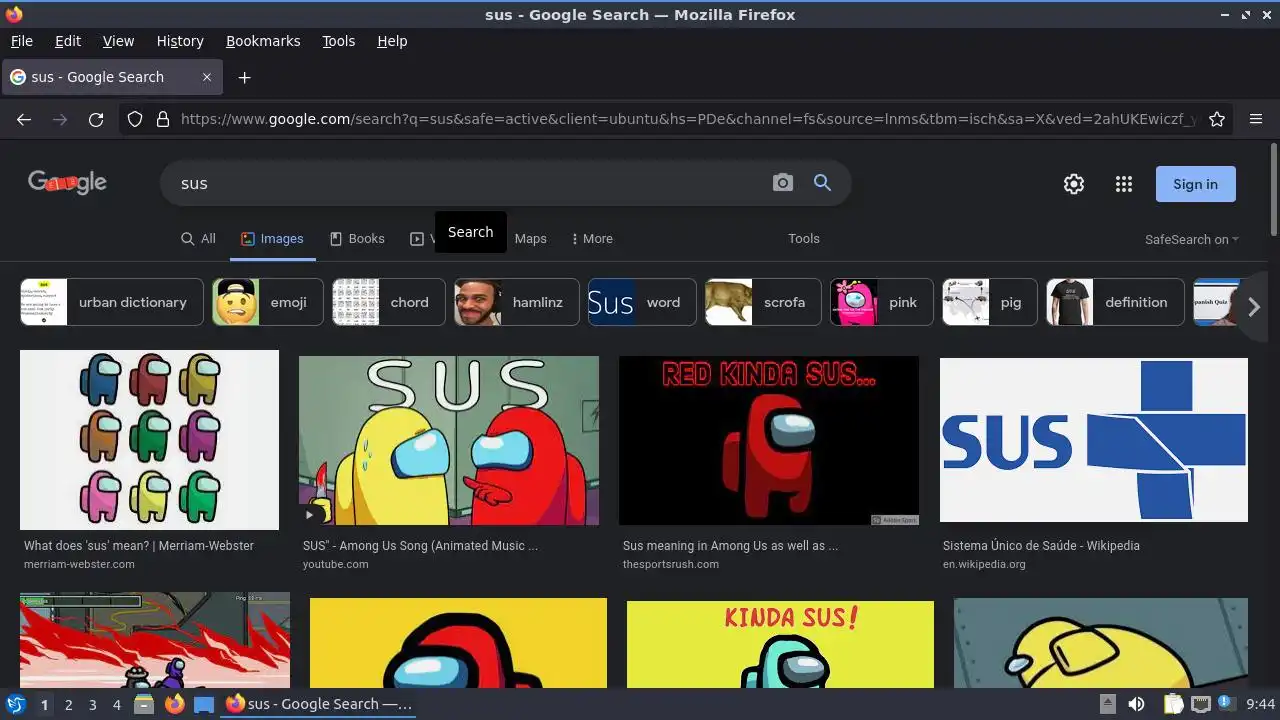This screenshot has width=1280, height=720.
Task: Click the URL address bar
Action: click(688, 119)
